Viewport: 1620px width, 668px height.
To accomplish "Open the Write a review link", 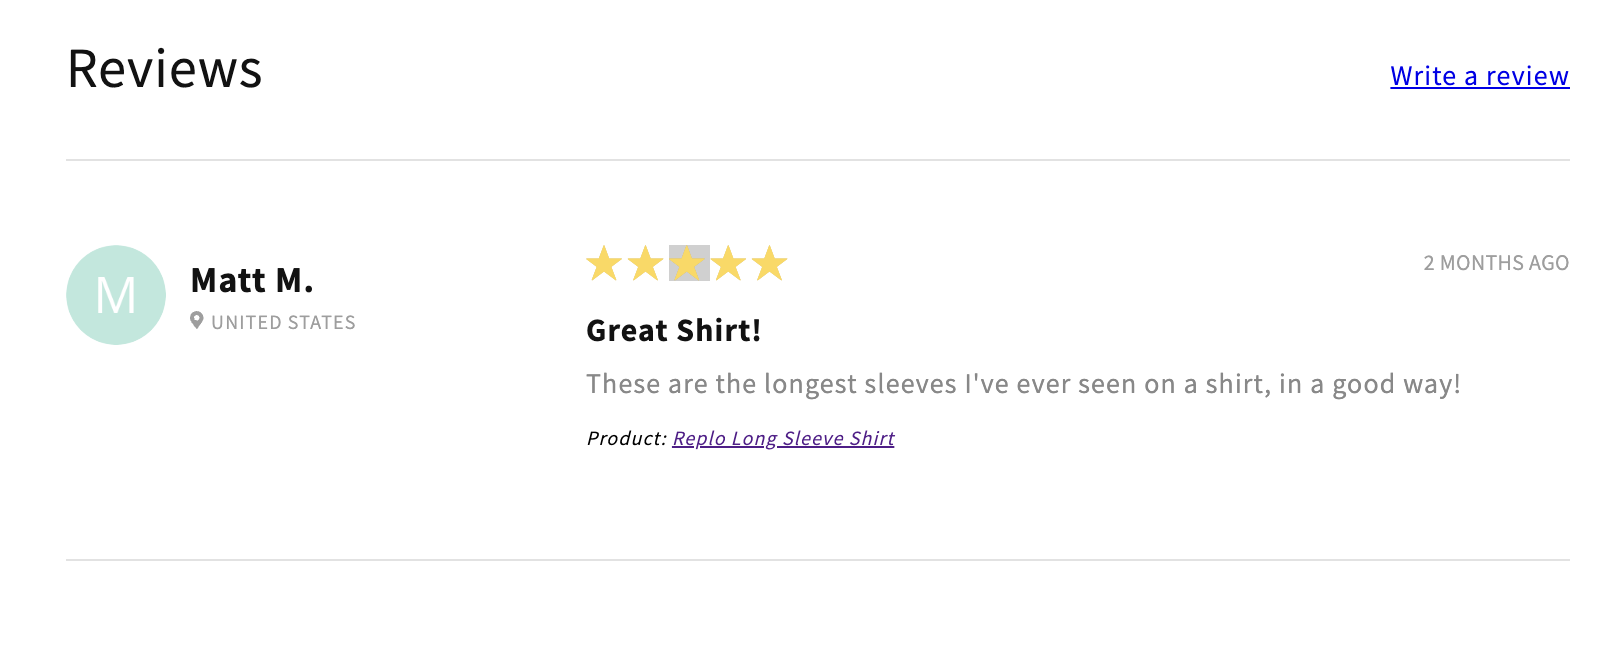I will coord(1479,76).
